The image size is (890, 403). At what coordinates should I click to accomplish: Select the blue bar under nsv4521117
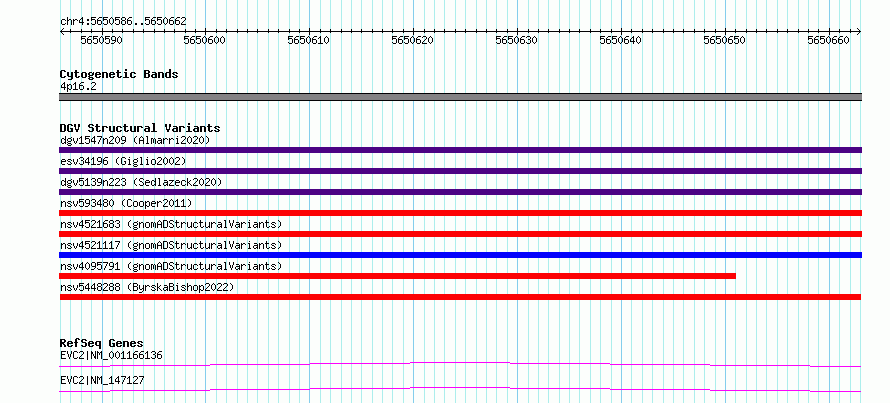pos(460,255)
